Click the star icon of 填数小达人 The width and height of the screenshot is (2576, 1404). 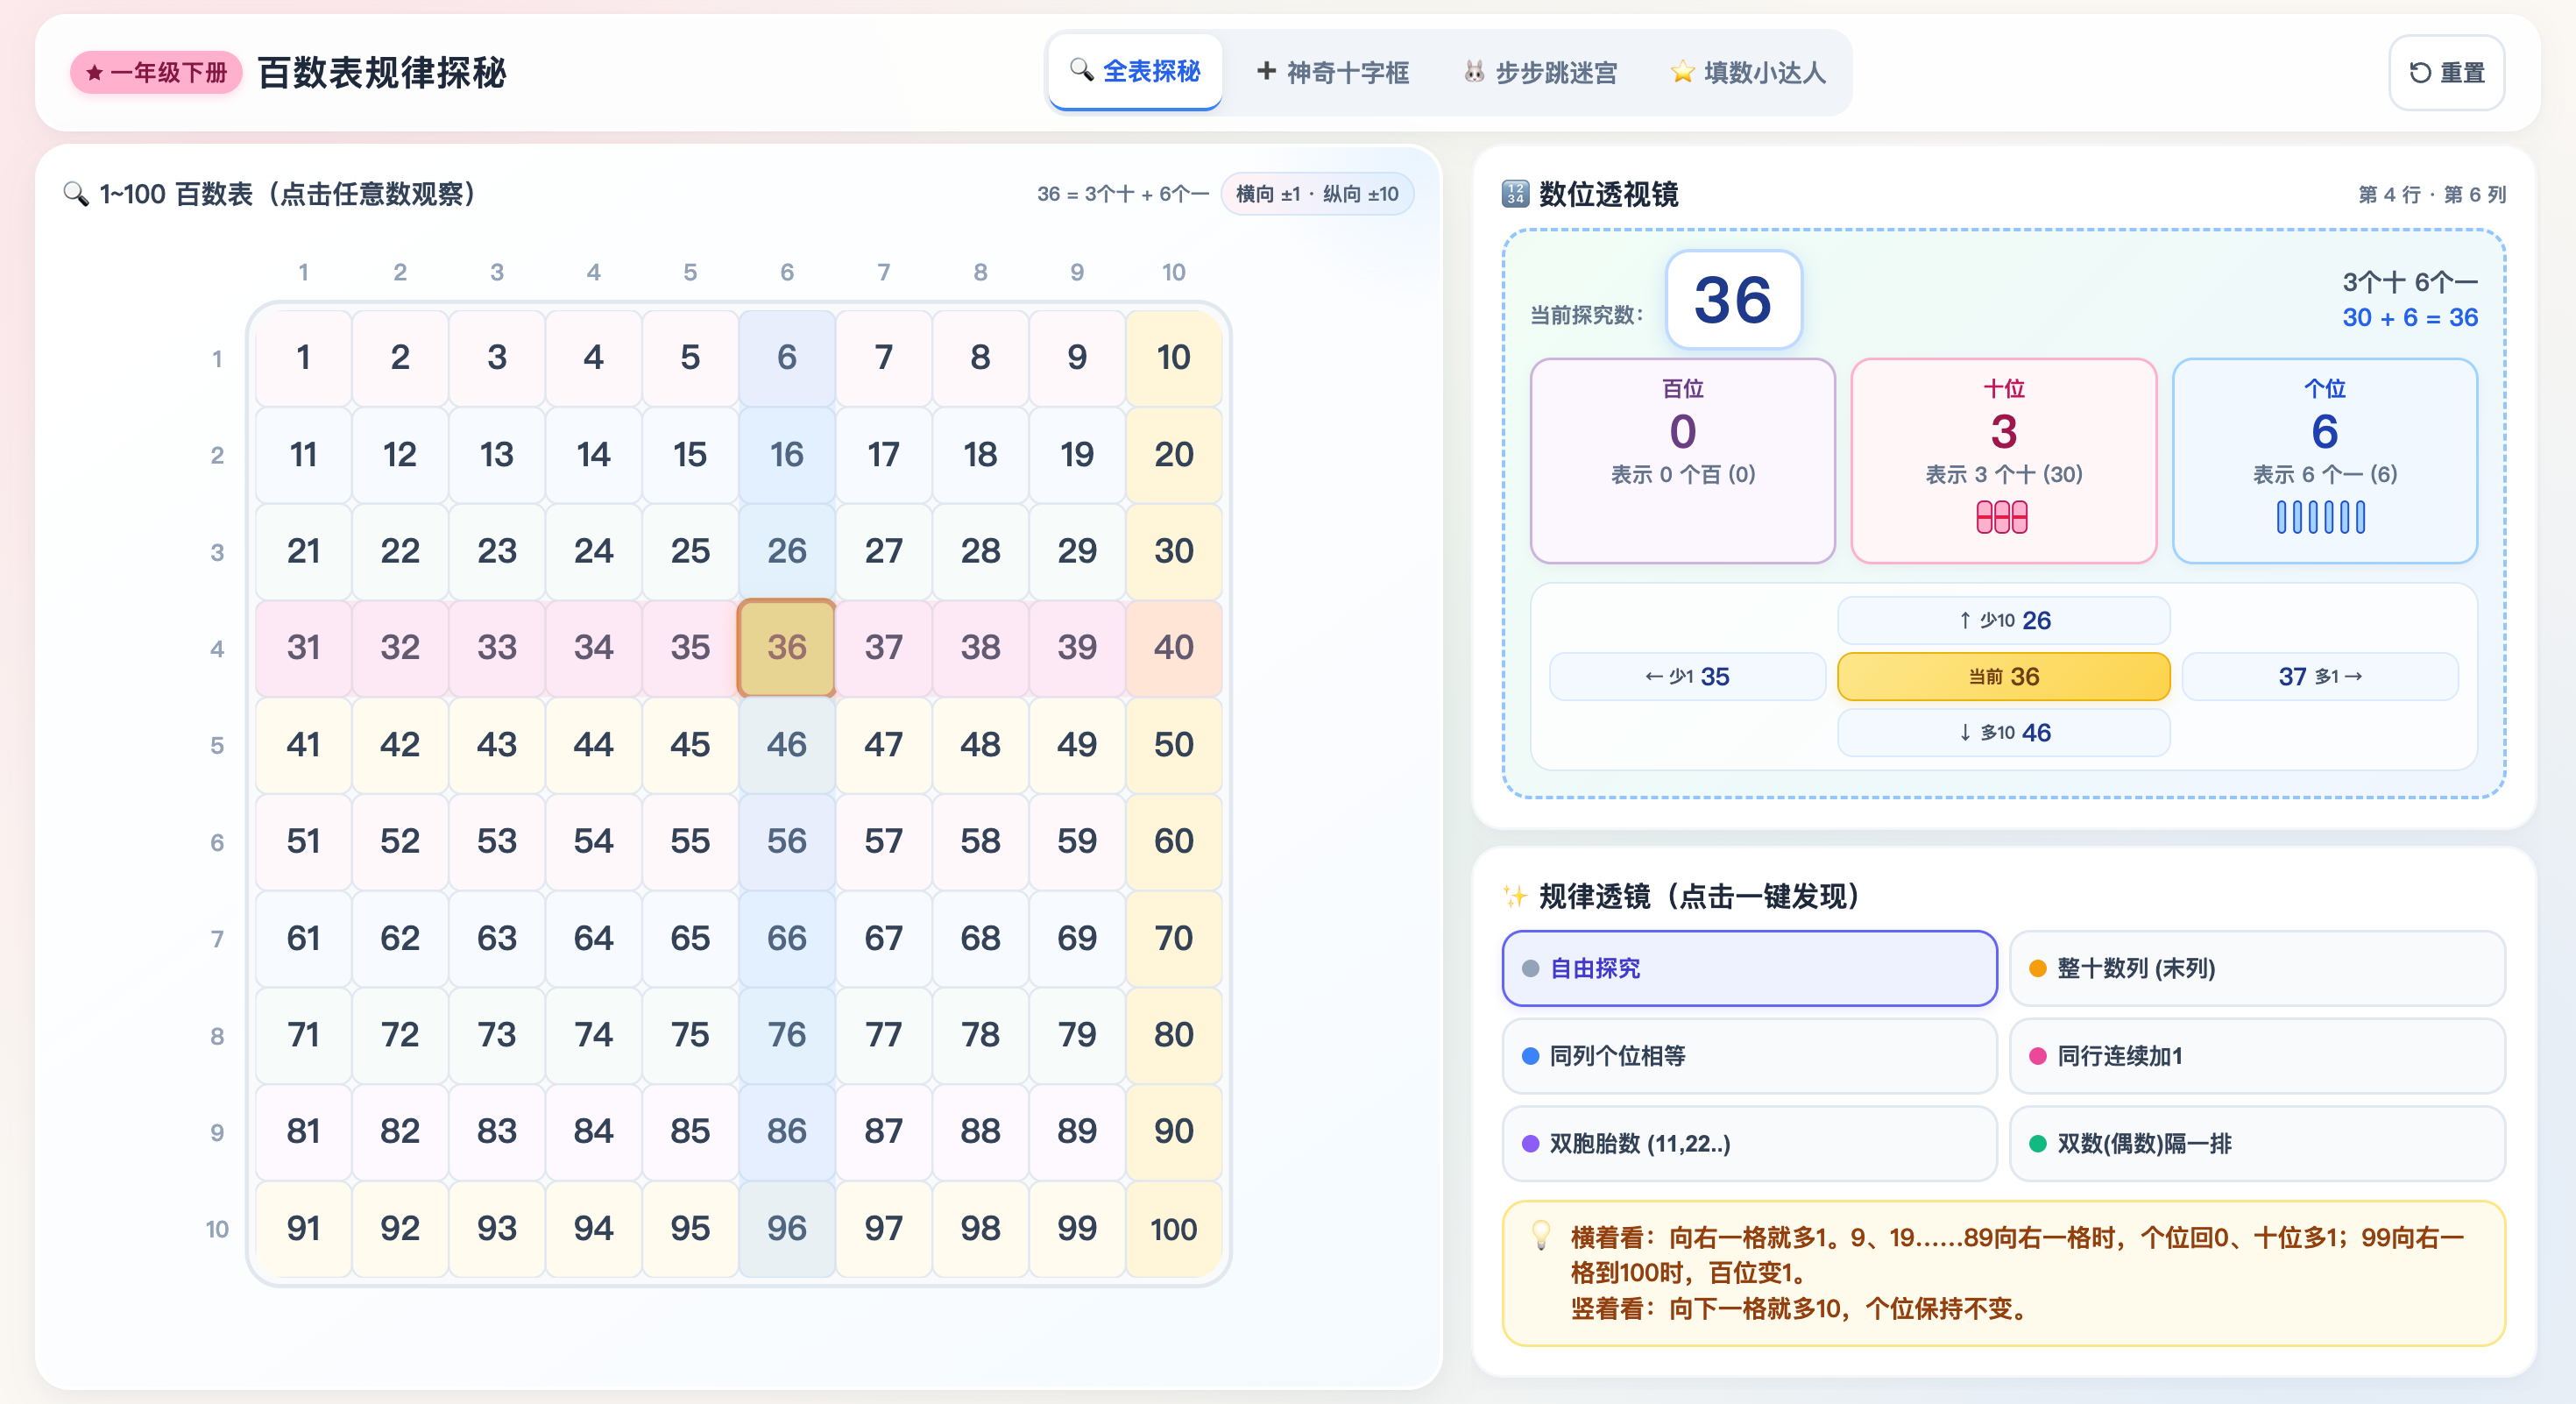[1683, 72]
